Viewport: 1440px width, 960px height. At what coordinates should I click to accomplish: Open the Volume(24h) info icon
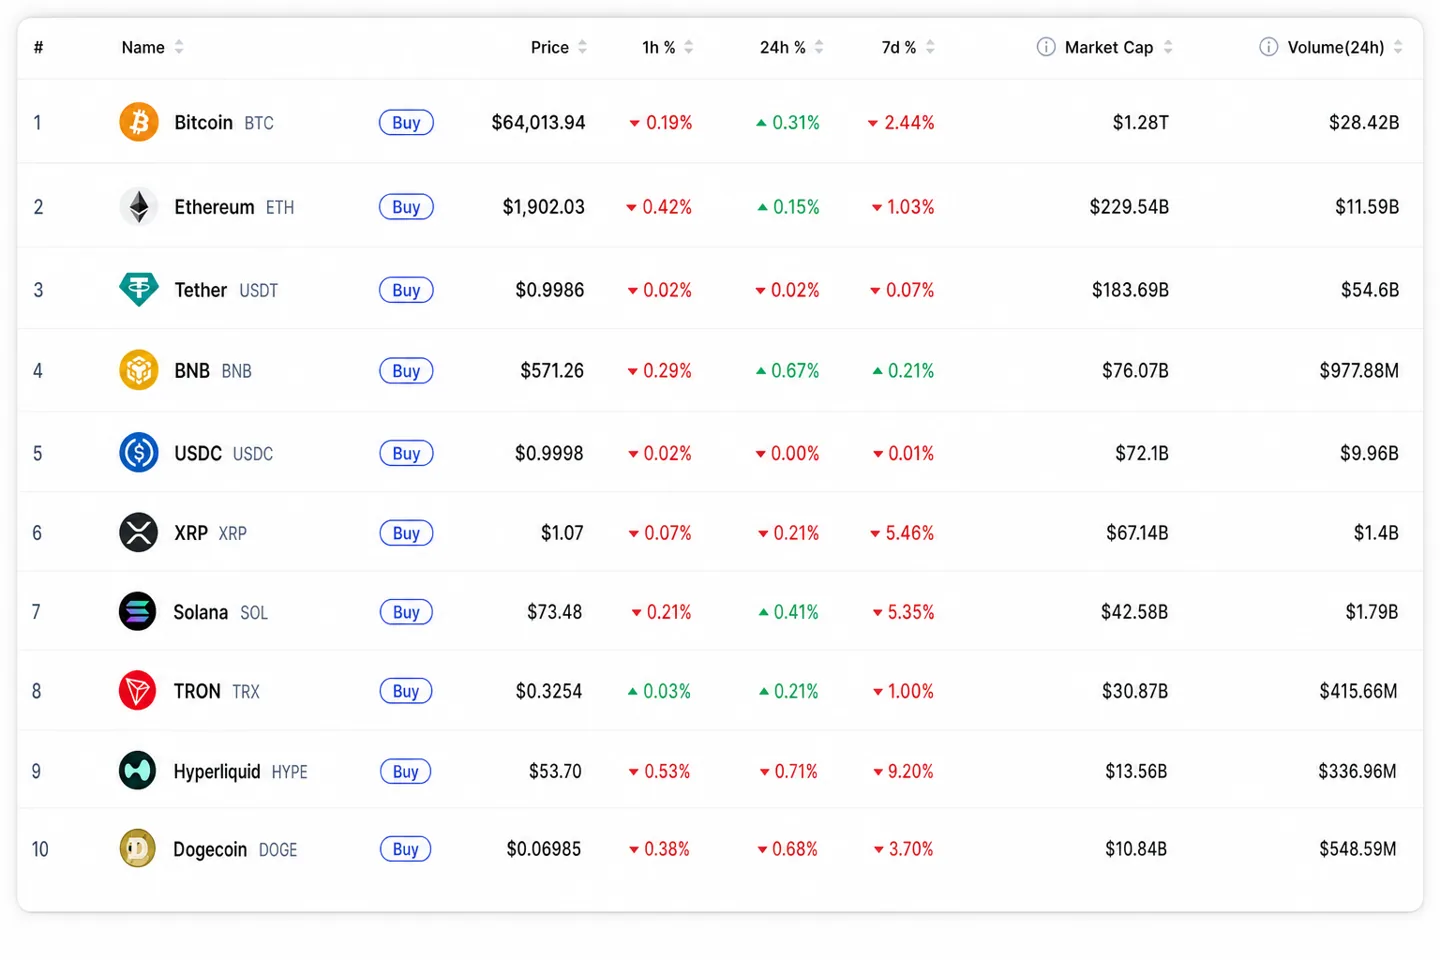(1268, 47)
